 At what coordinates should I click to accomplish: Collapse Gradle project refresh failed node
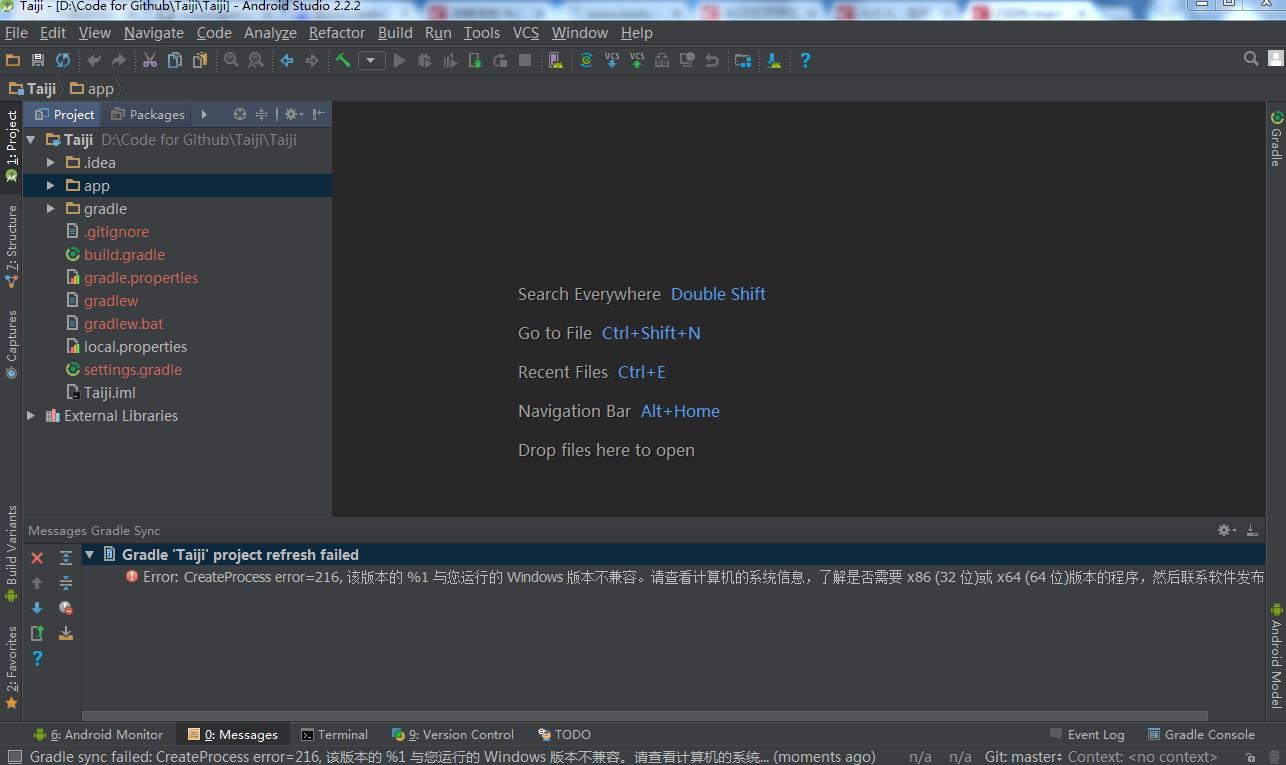pos(89,554)
